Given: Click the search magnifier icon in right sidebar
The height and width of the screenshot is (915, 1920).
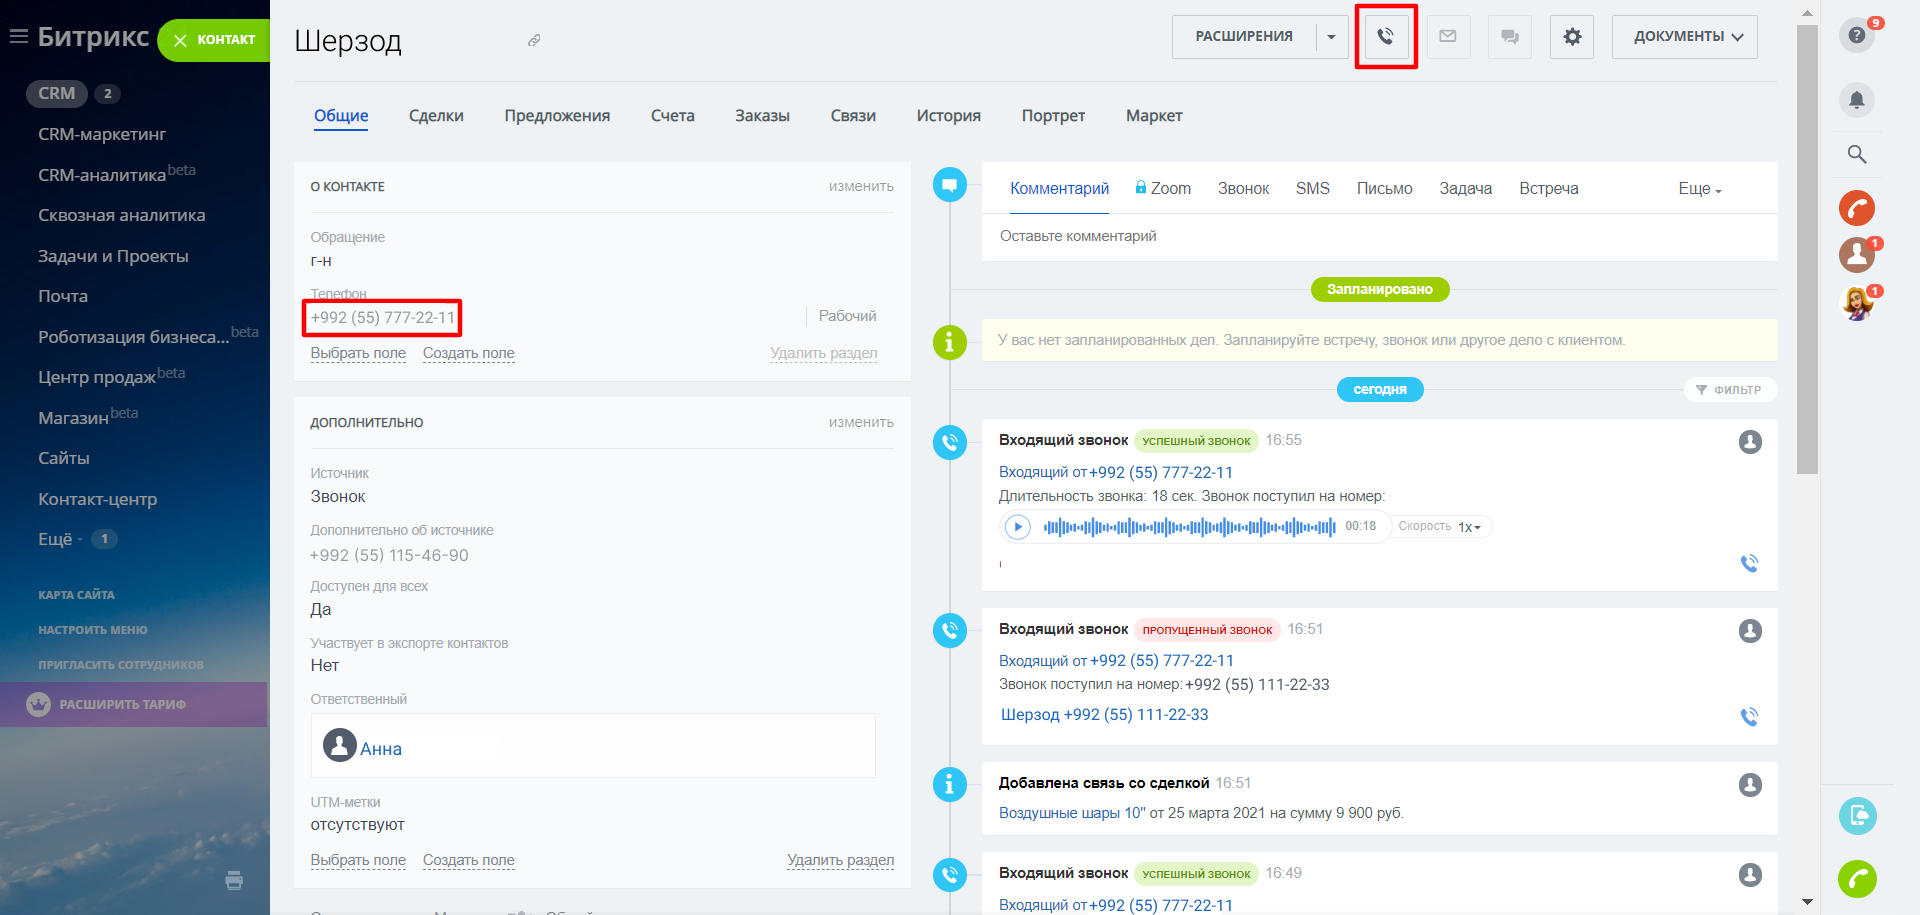Looking at the screenshot, I should (x=1856, y=154).
